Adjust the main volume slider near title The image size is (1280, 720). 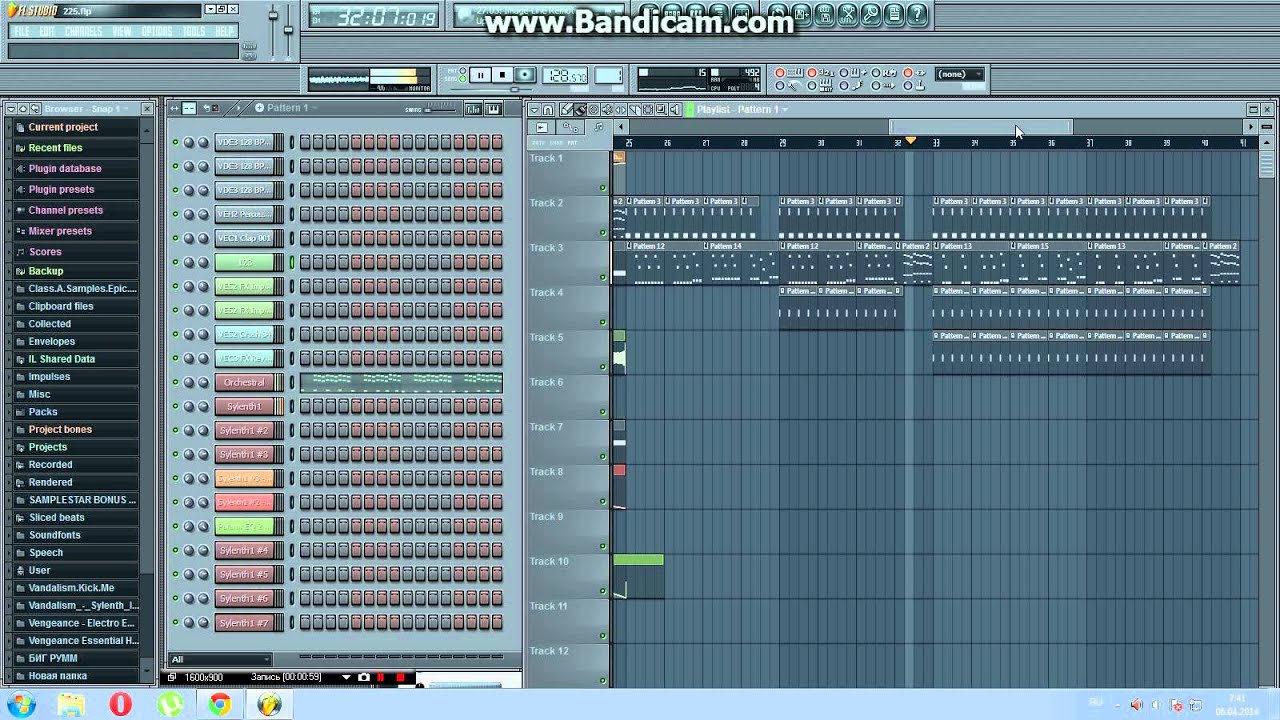click(273, 16)
